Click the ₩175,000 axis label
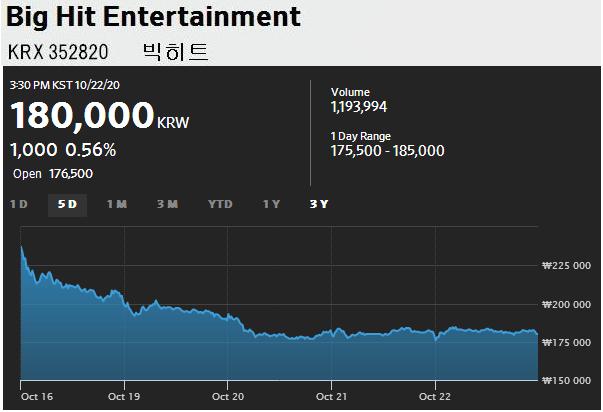 567,342
